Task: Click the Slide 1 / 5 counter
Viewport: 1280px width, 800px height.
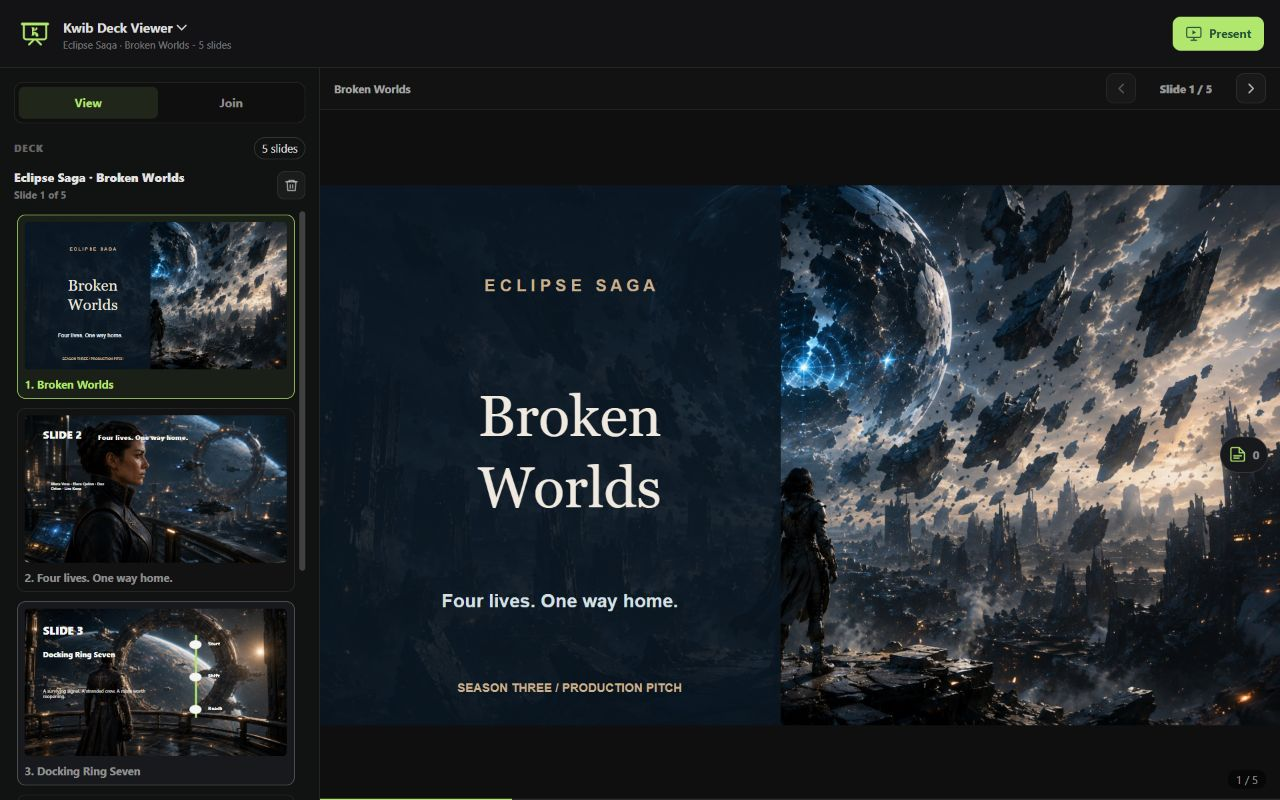Action: coord(1186,89)
